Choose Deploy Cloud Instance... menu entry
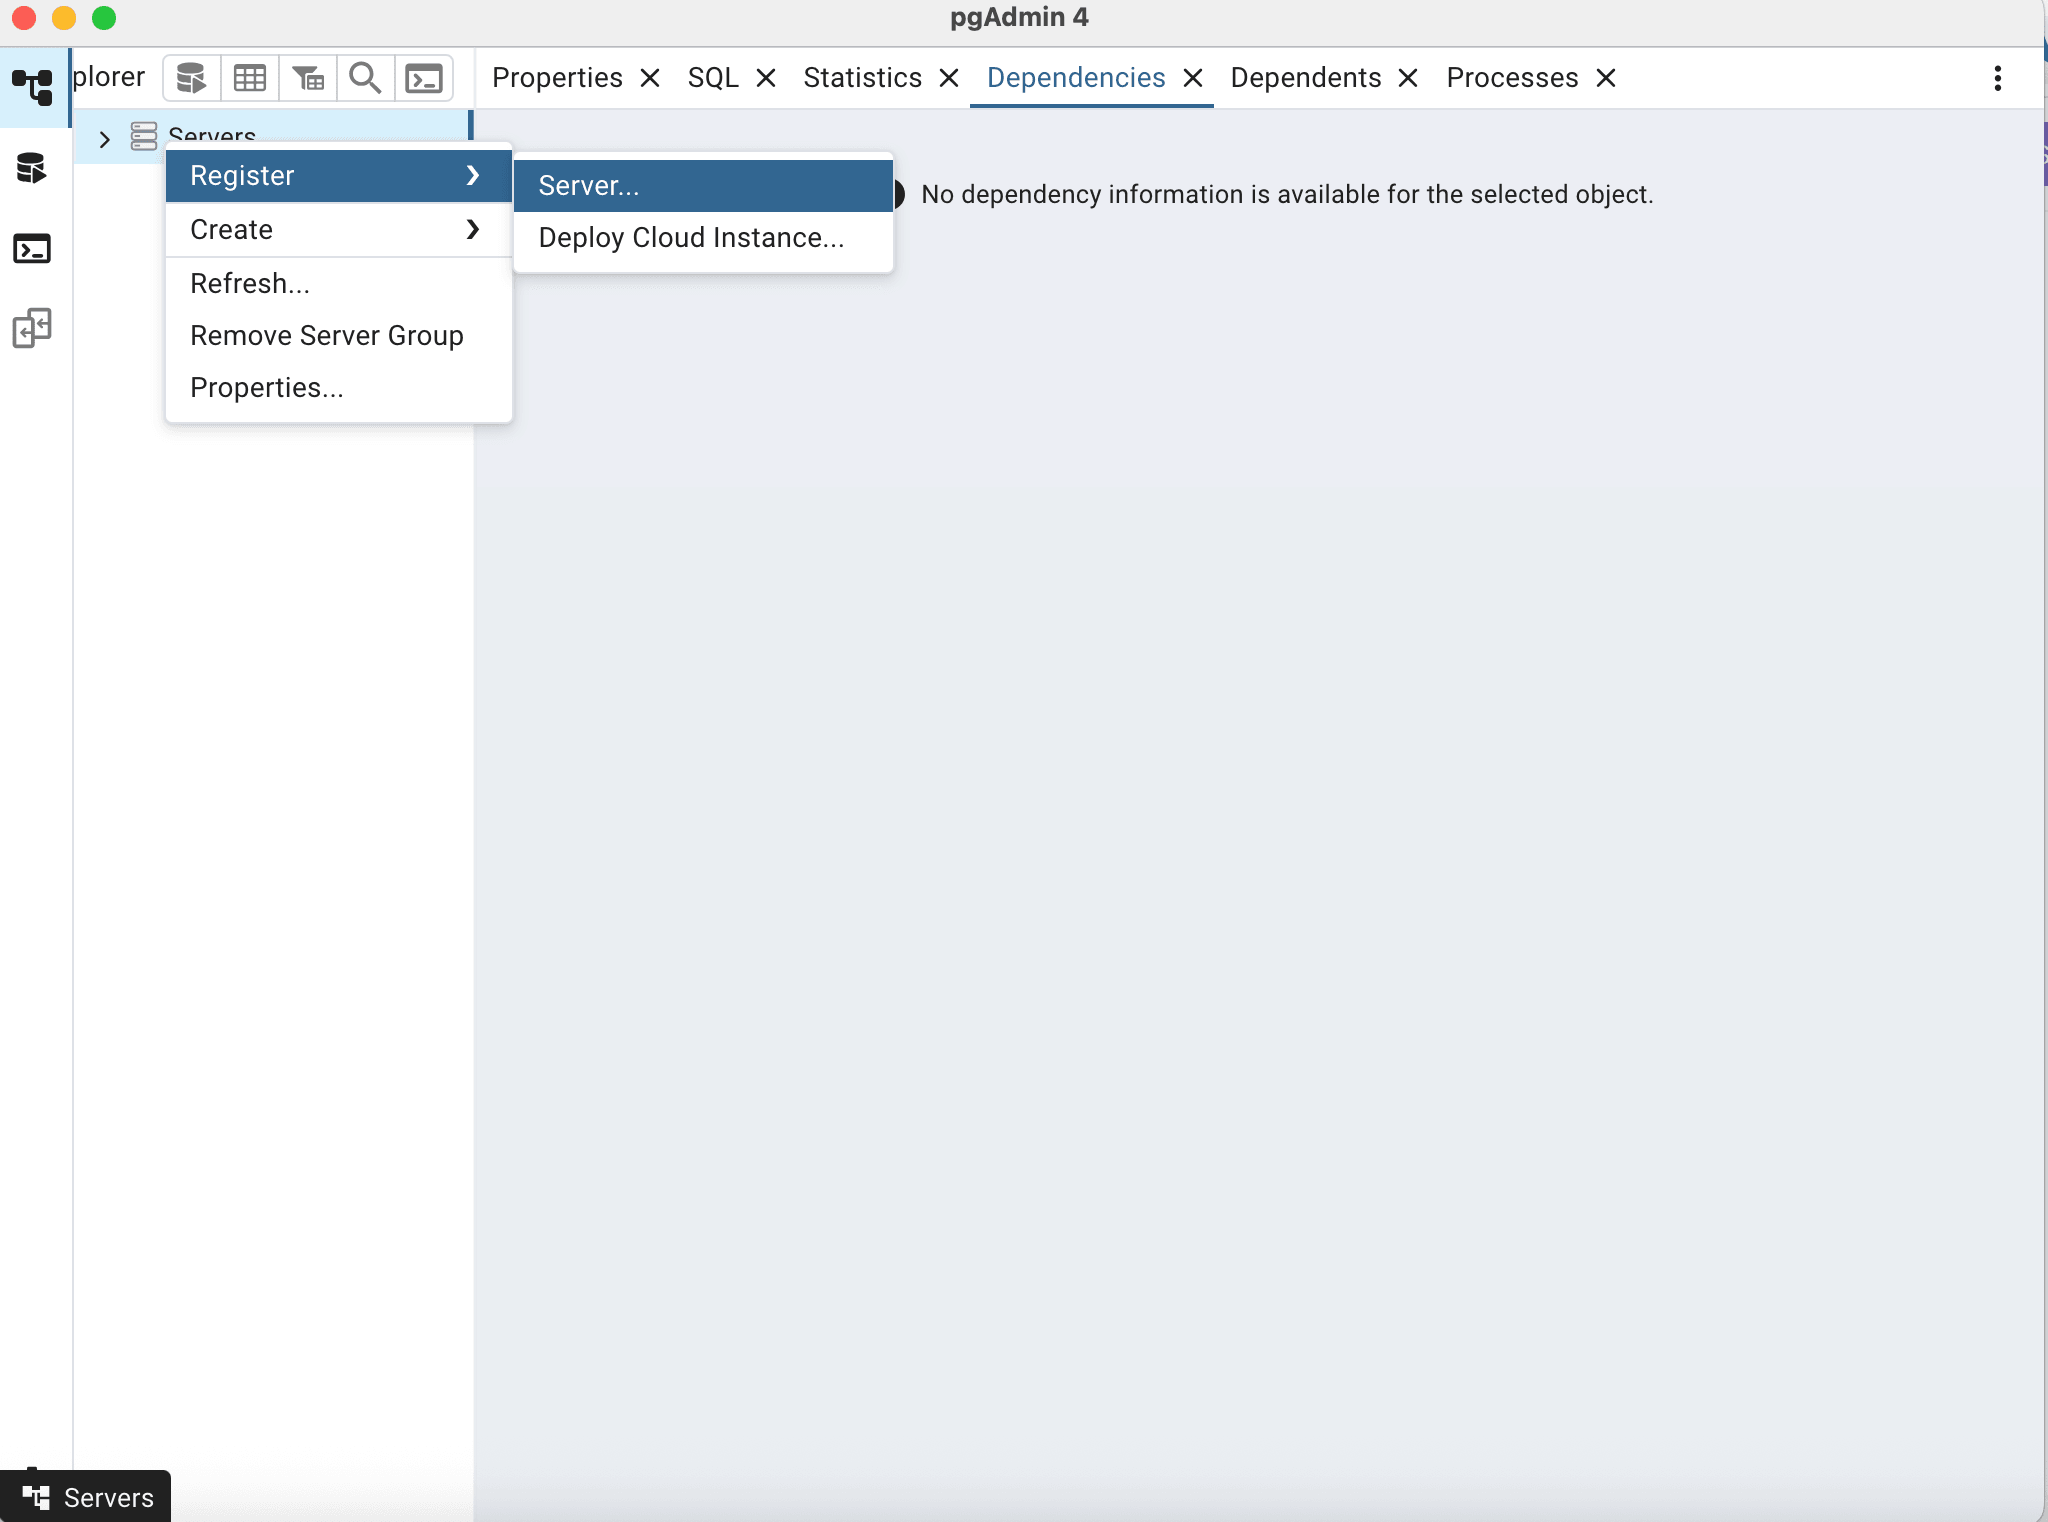The height and width of the screenshot is (1522, 2048). 691,238
